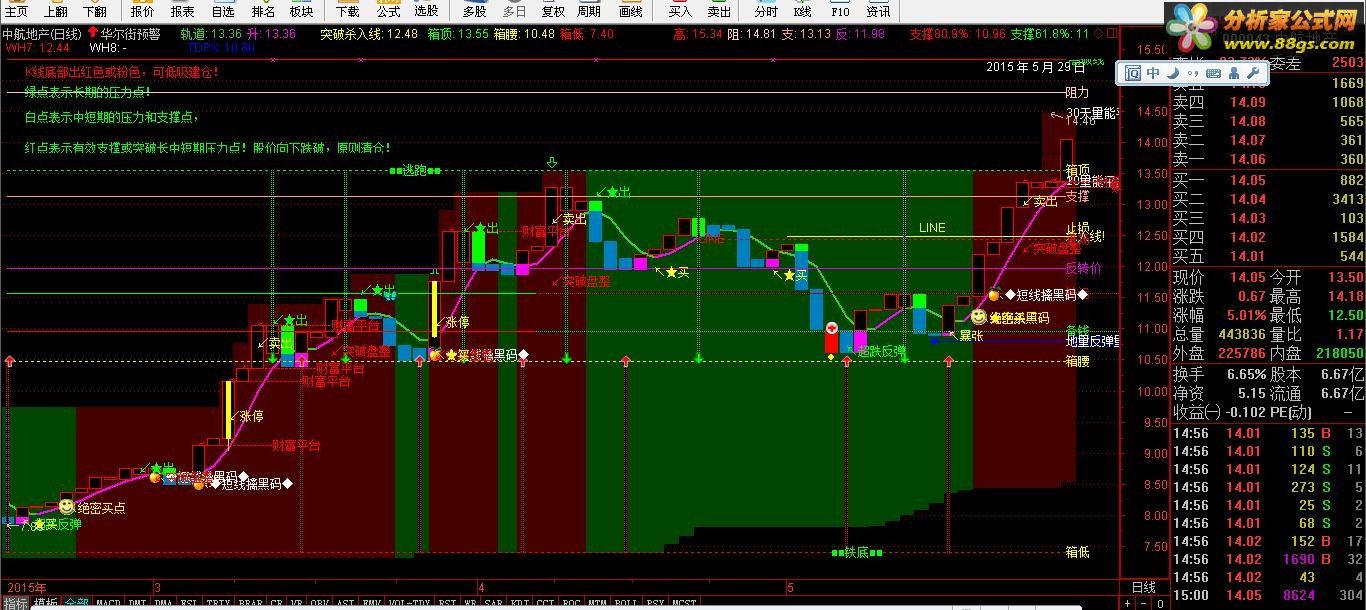This screenshot has width=1366, height=610.
Task: Select the 全部 indicators tab
Action: tap(76, 604)
